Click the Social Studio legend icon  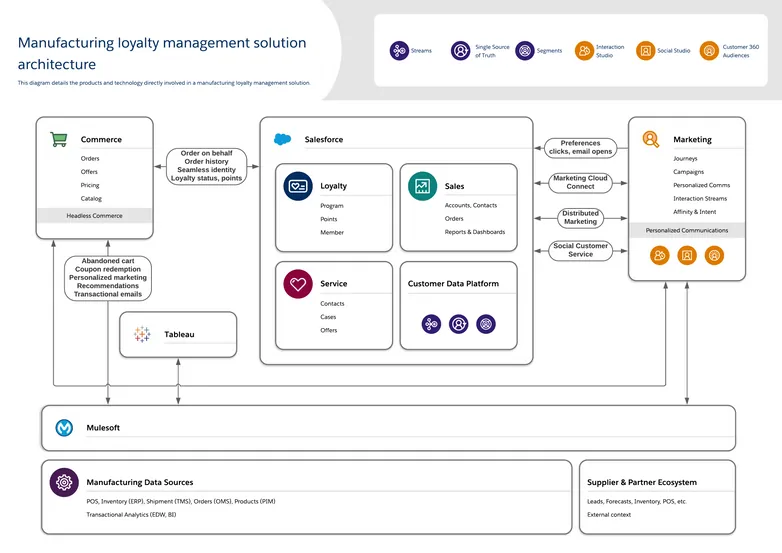tap(646, 50)
